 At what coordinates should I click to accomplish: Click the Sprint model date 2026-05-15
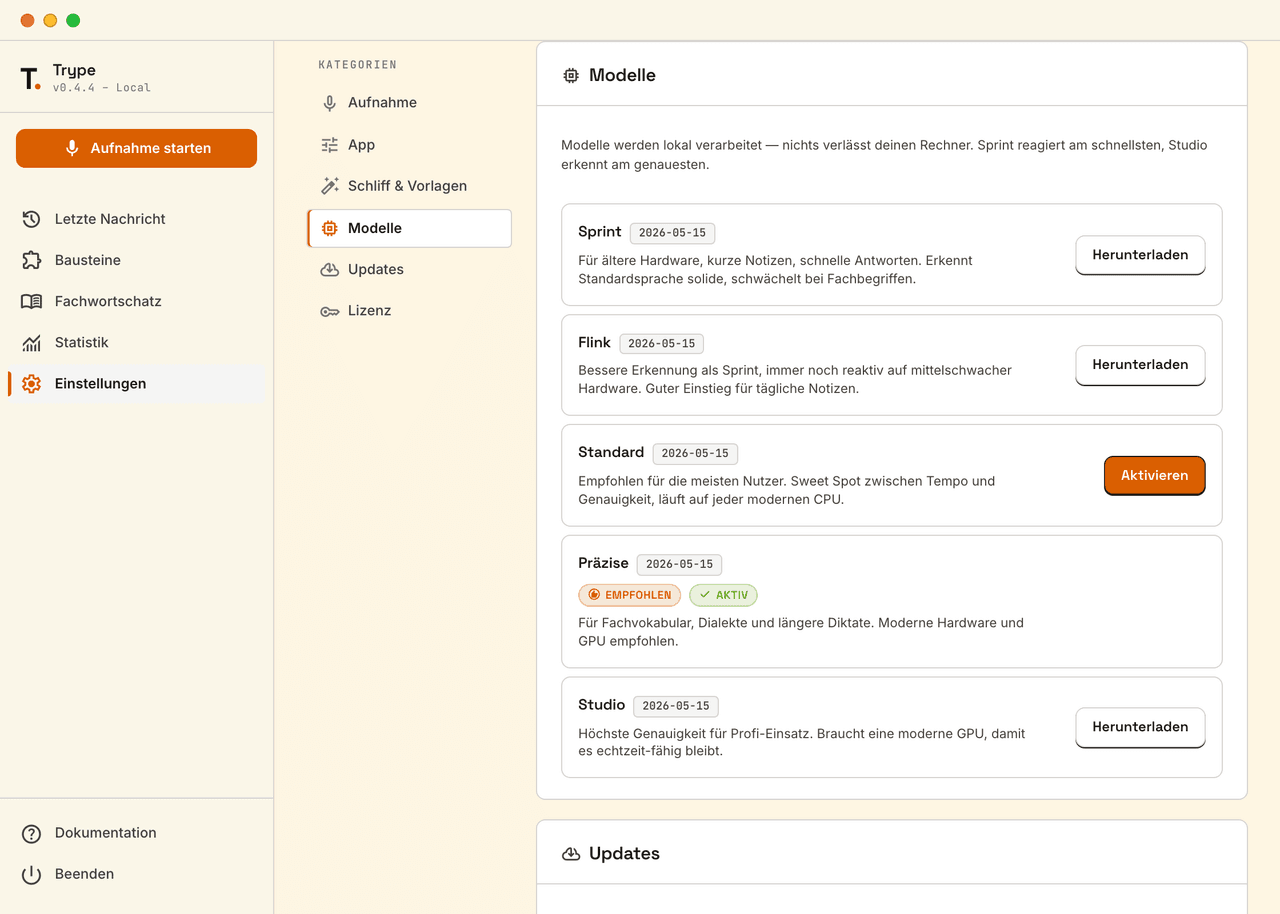click(672, 233)
